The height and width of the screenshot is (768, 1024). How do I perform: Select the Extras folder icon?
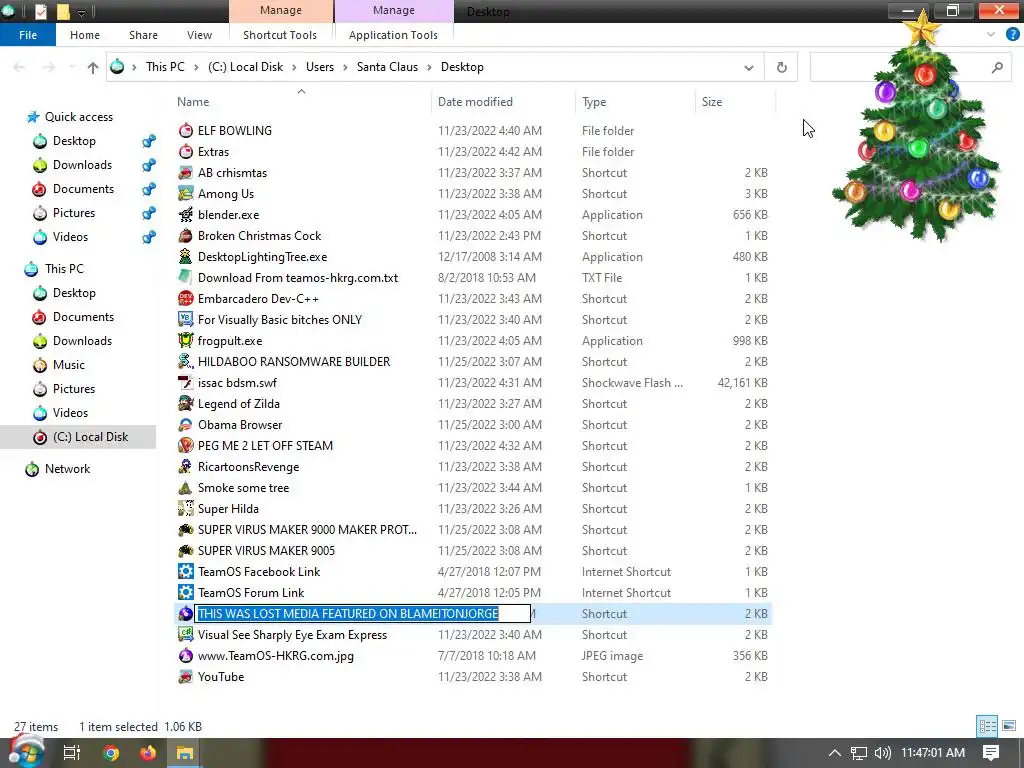coord(185,152)
